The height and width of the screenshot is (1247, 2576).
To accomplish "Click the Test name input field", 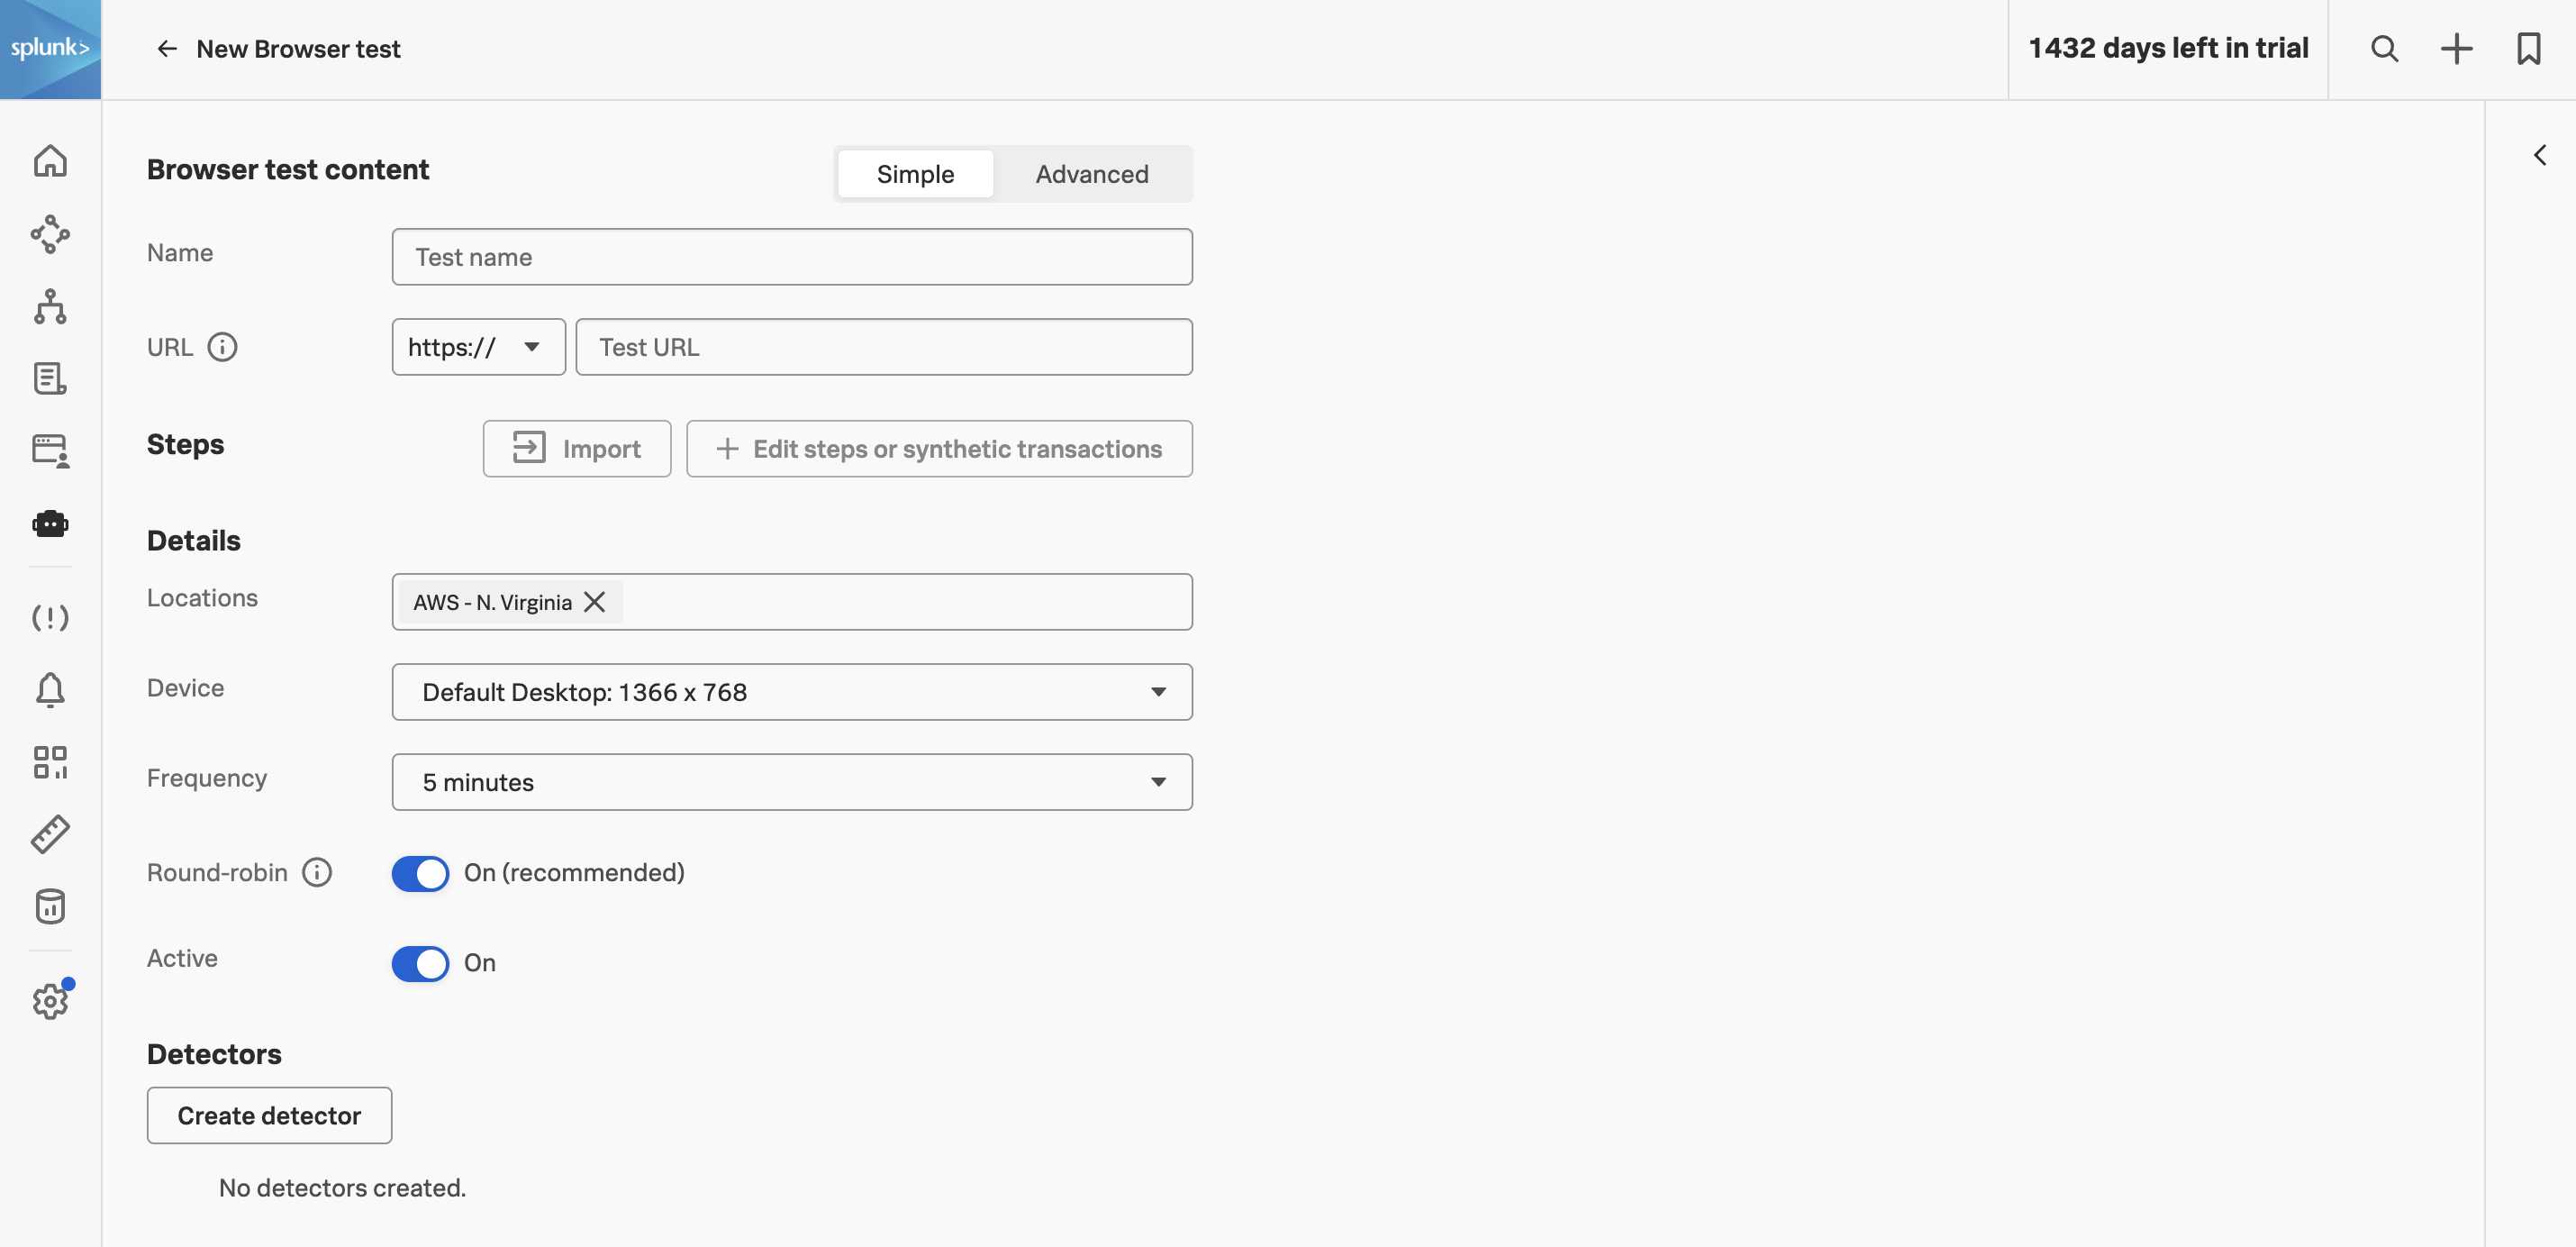I will 791,257.
